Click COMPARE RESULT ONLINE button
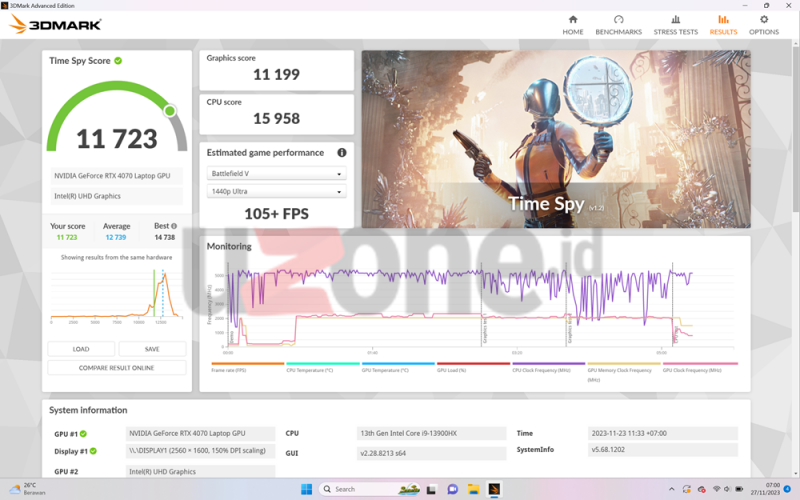800x500 pixels. pyautogui.click(x=116, y=368)
